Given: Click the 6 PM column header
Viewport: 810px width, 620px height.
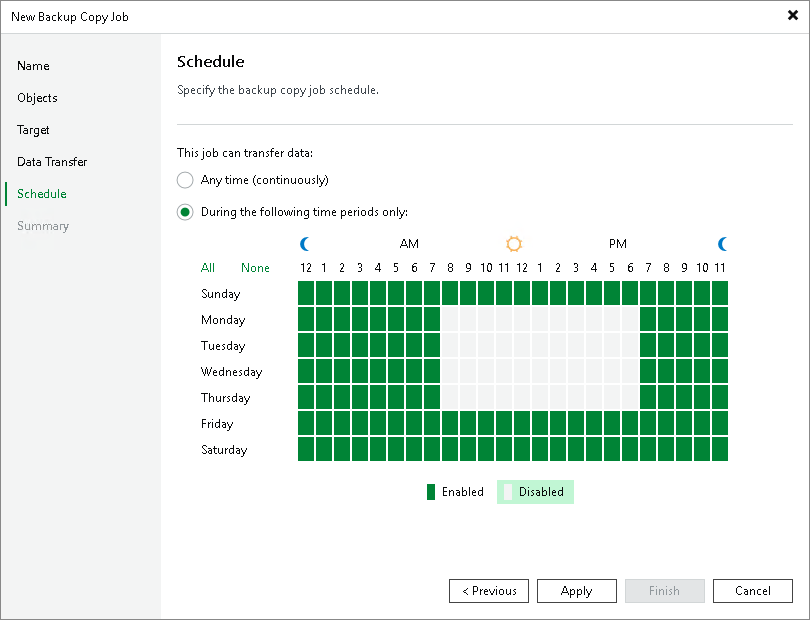Looking at the screenshot, I should click(x=630, y=268).
